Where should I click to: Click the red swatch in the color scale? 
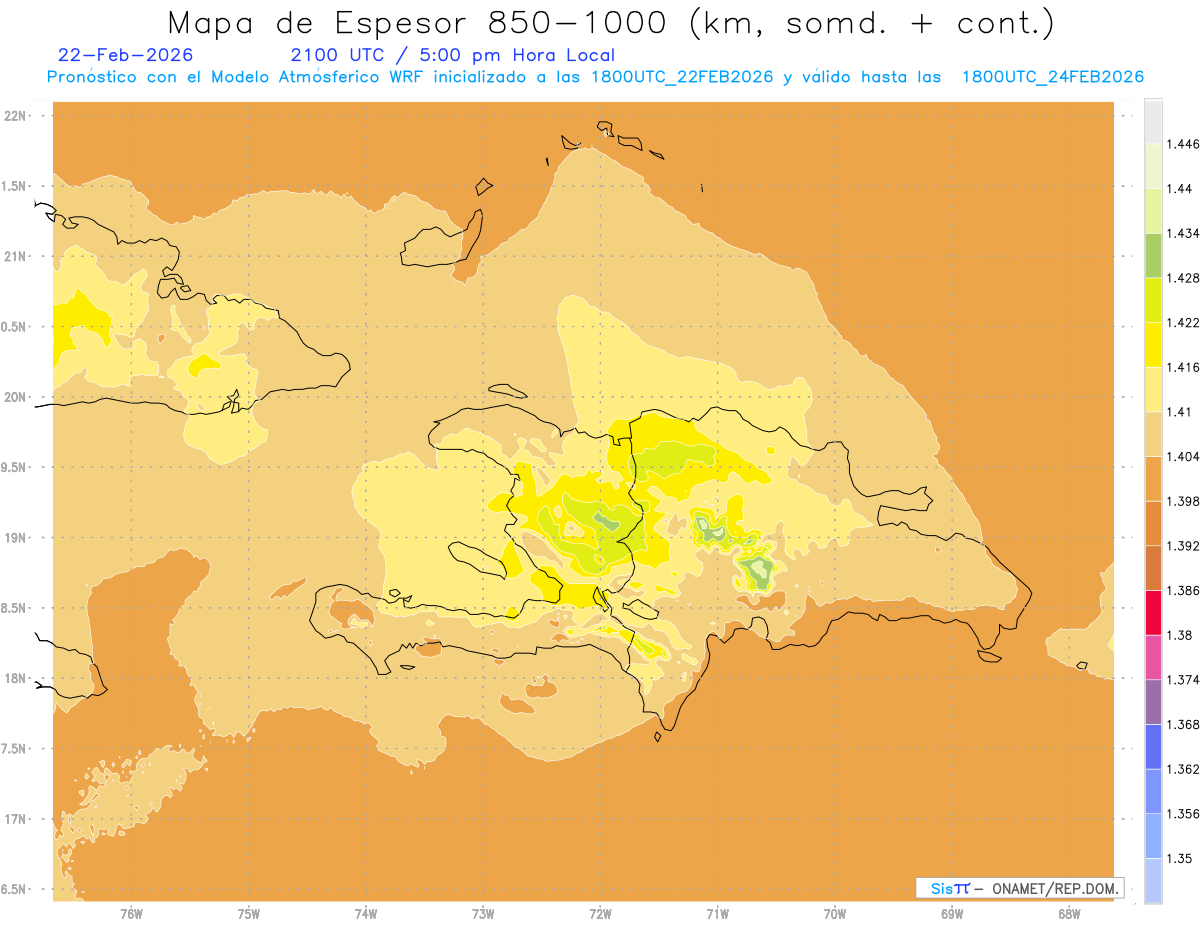coord(1153,613)
